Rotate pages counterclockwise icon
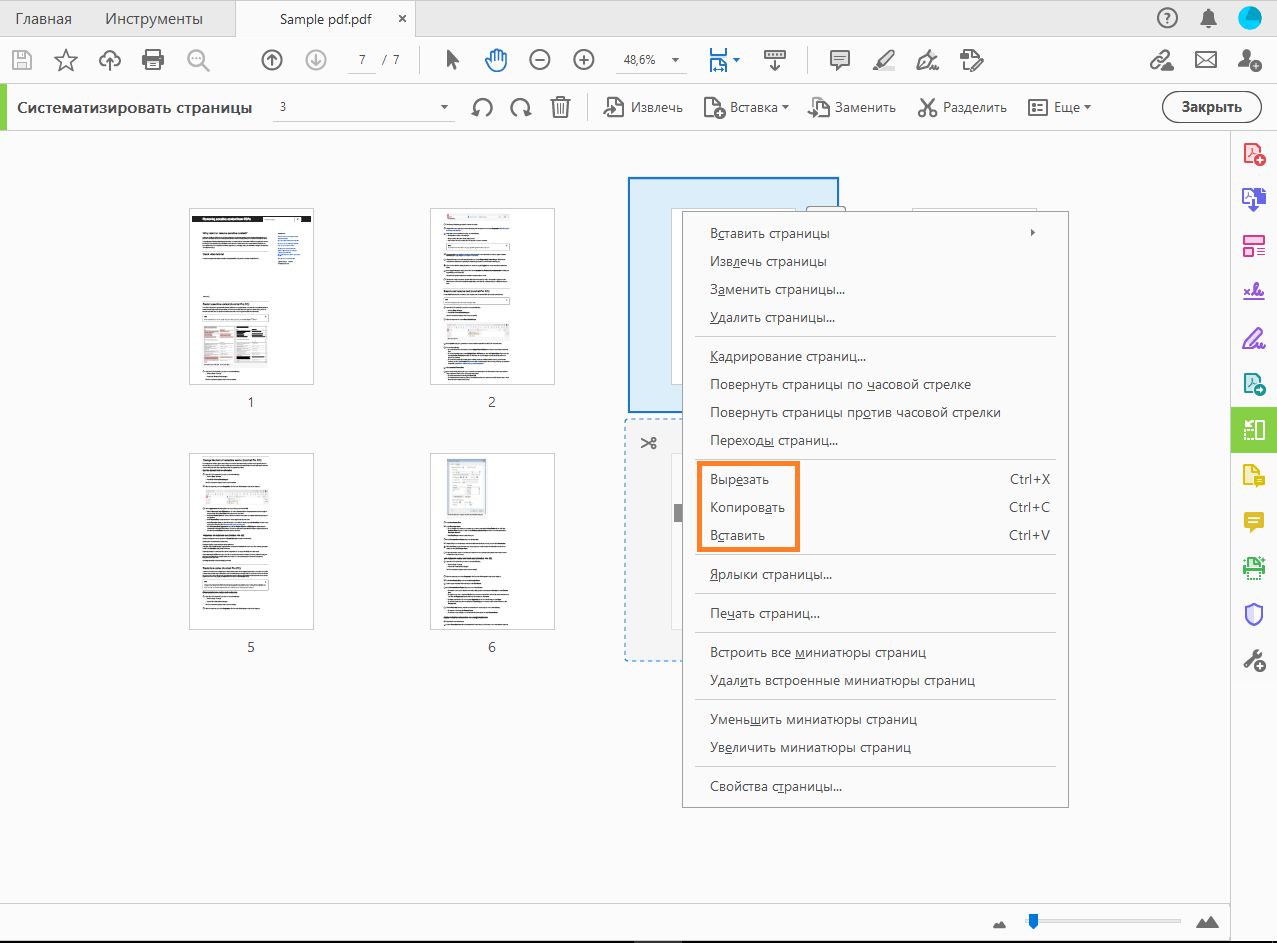 (x=483, y=107)
